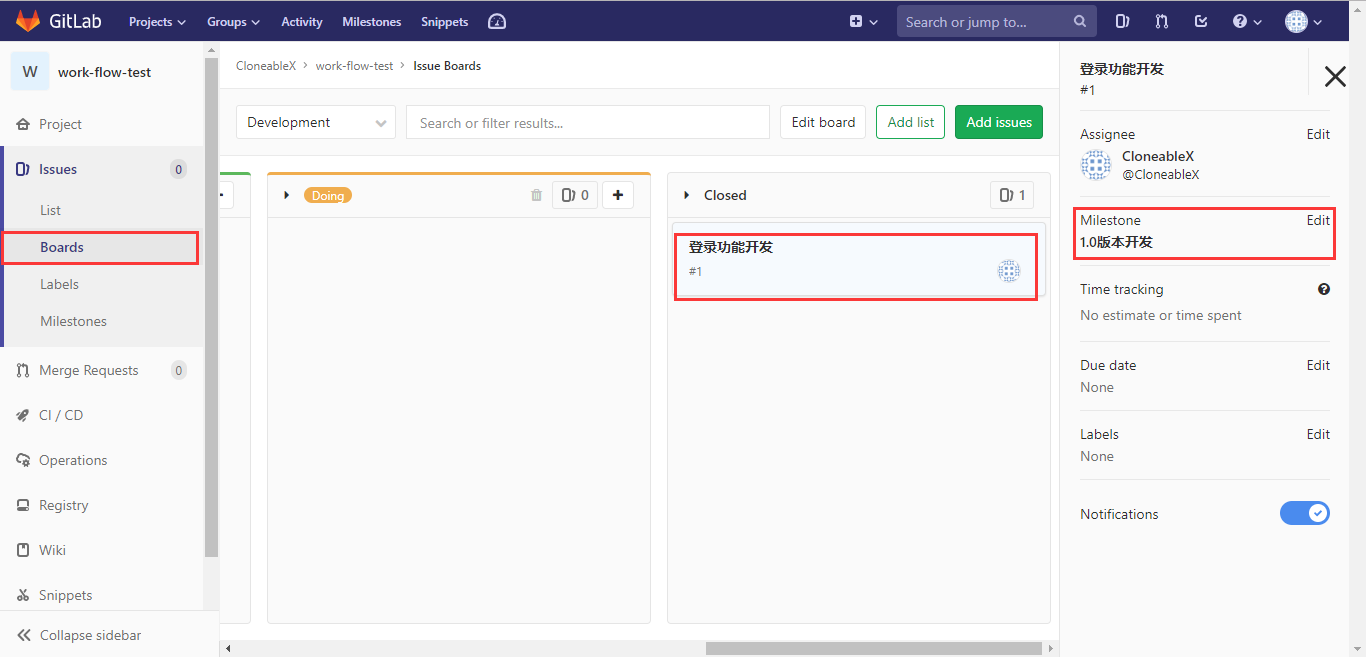
Task: Open the project Wiki
Action: [52, 549]
